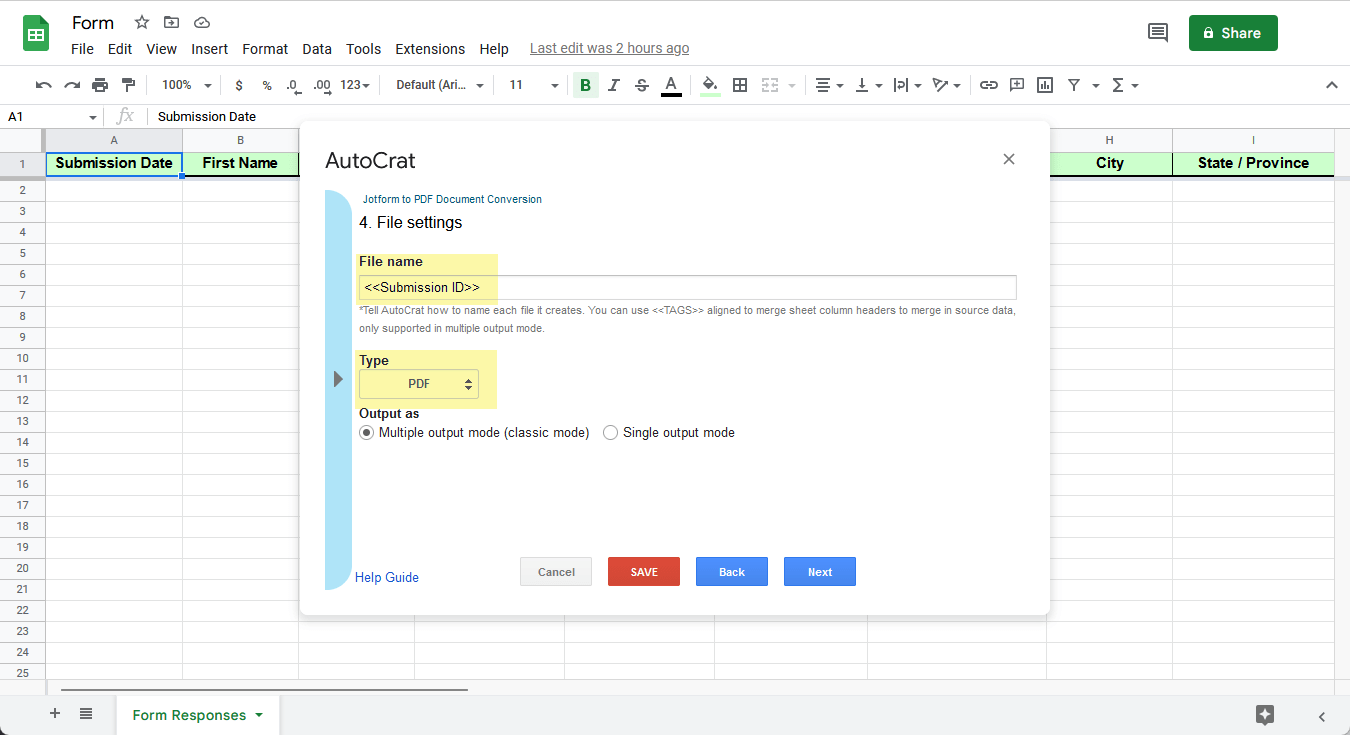Image resolution: width=1350 pixels, height=735 pixels.
Task: Open the Tools menu
Action: tap(364, 49)
